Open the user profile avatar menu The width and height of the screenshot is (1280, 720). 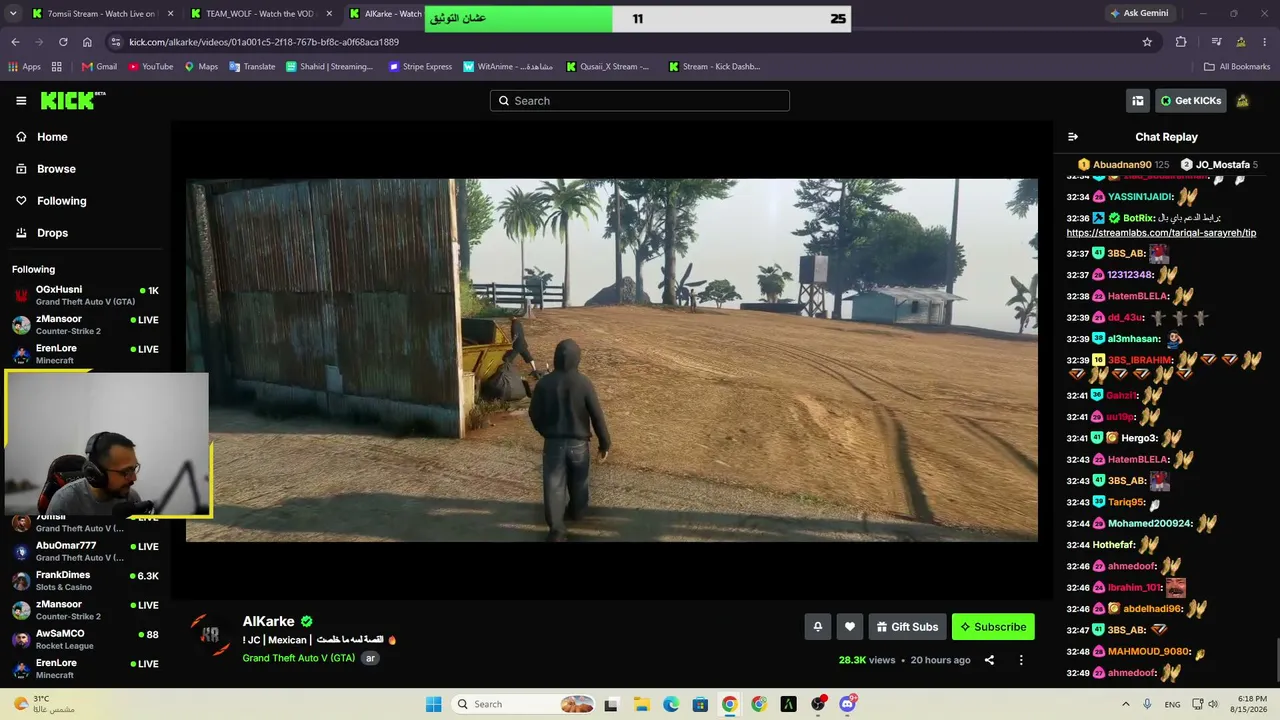pos(1242,101)
